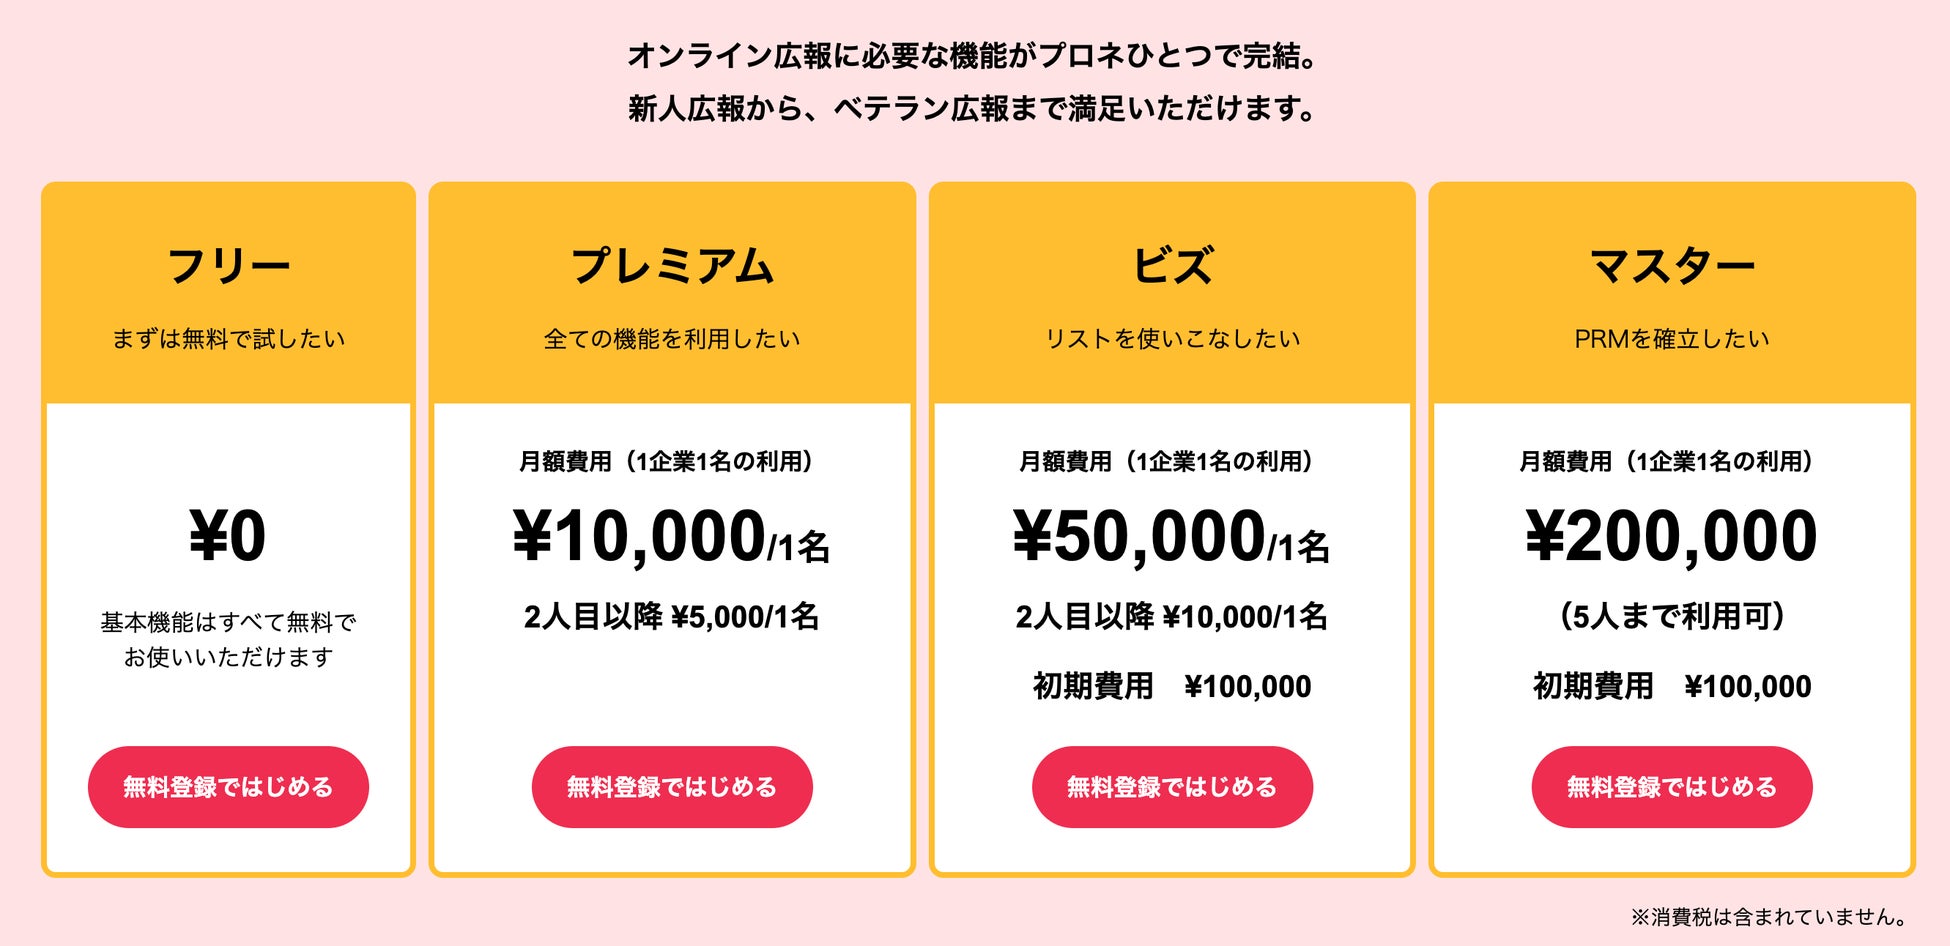
Task: Select the 全ての機能を利用したい subtitle
Action: 671,339
